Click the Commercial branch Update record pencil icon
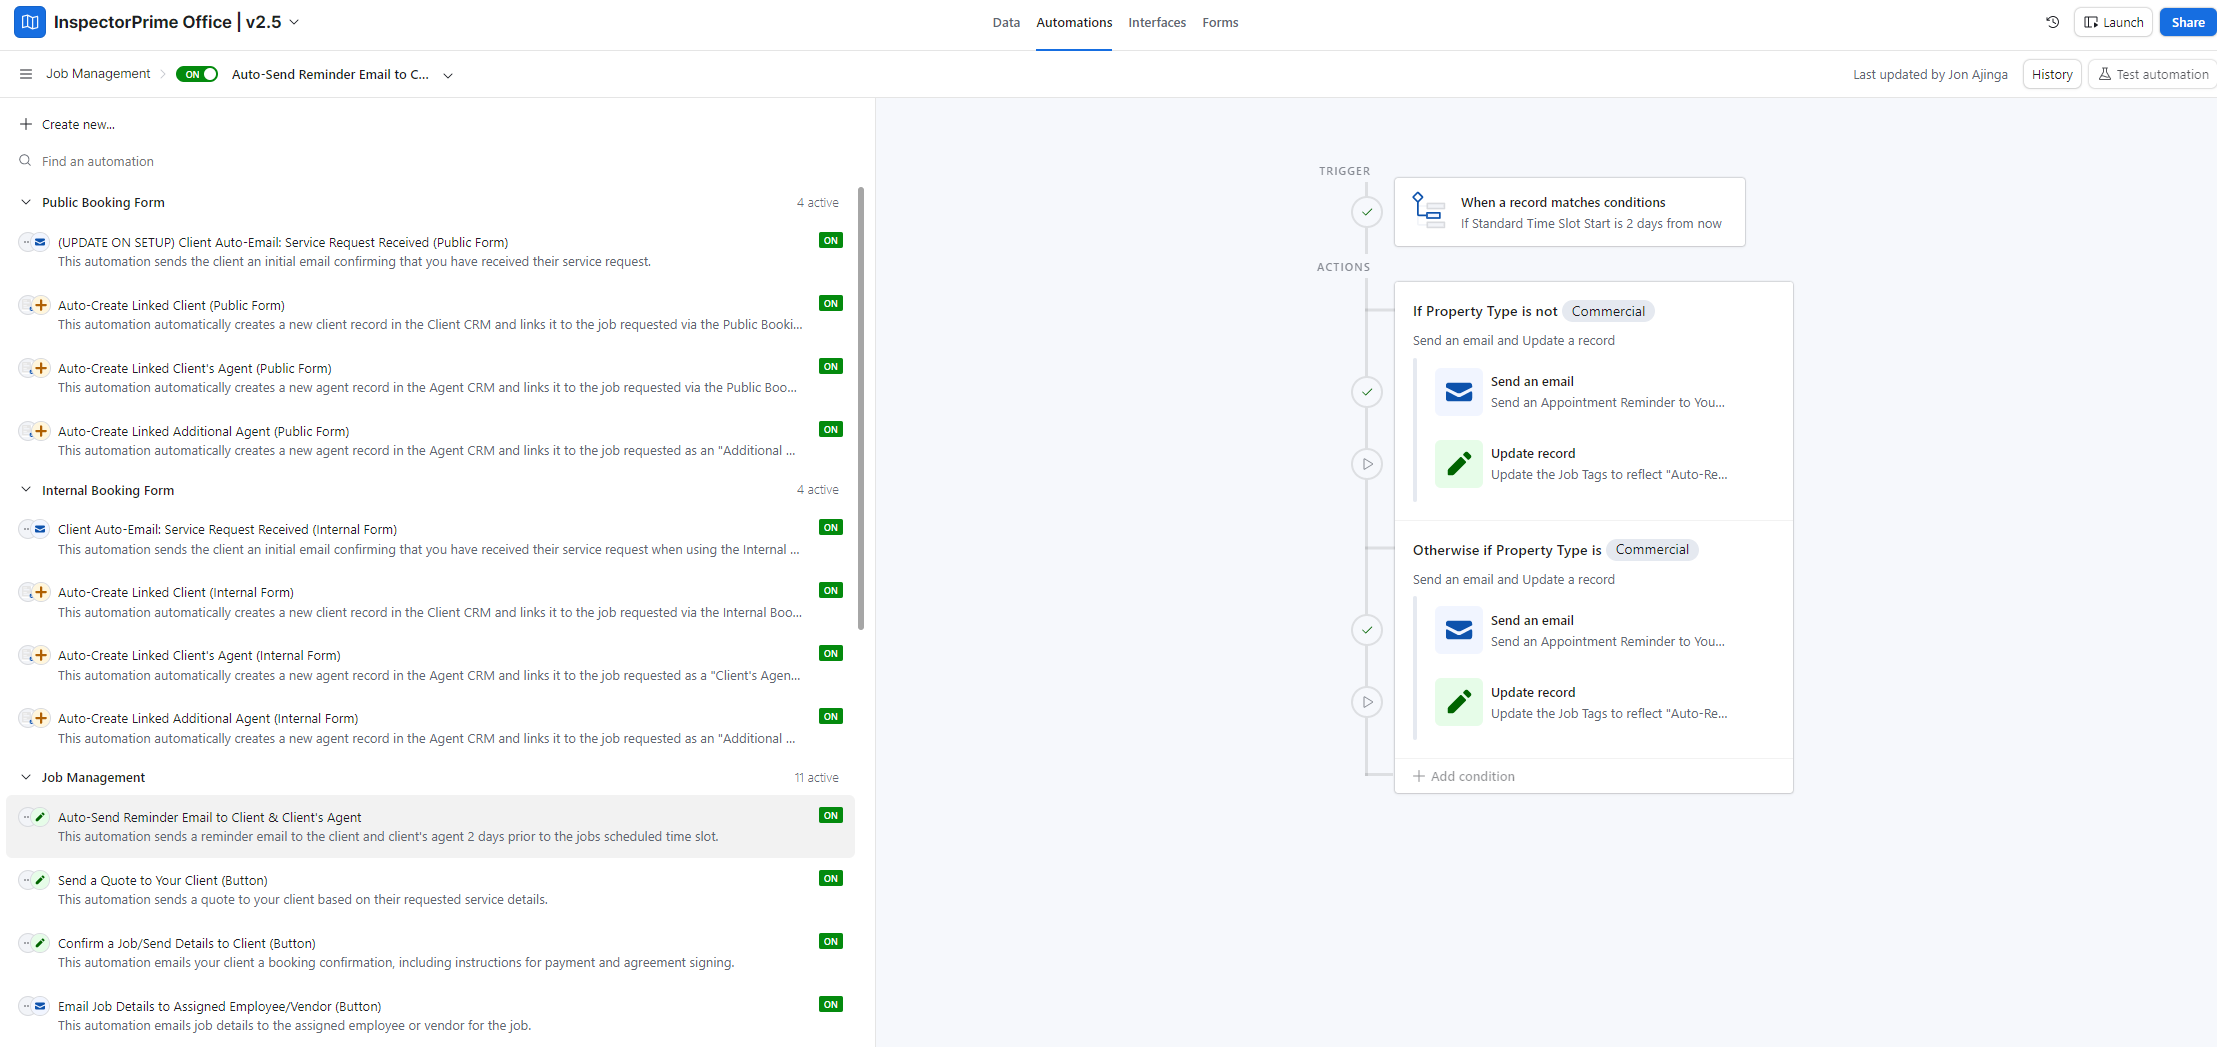The height and width of the screenshot is (1047, 2217). point(1458,702)
